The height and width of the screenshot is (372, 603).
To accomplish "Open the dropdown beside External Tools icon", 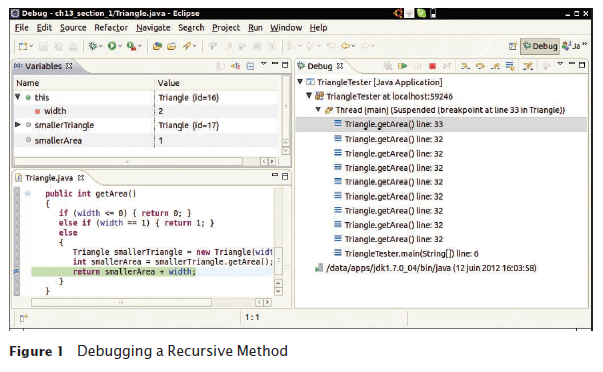I will point(140,46).
